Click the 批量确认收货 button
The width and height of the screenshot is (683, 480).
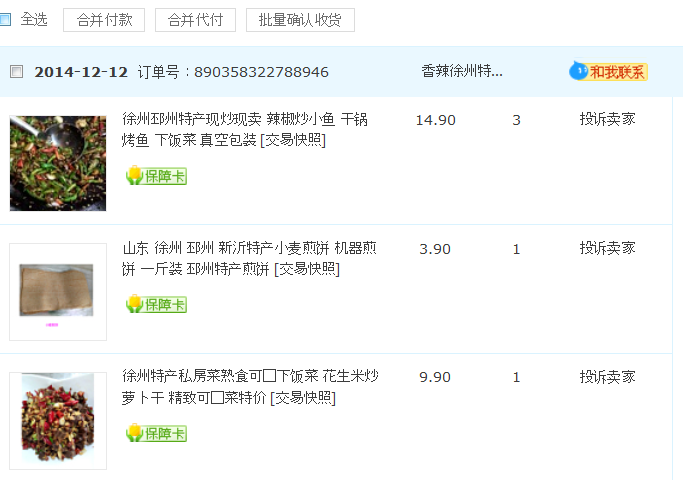click(x=300, y=20)
